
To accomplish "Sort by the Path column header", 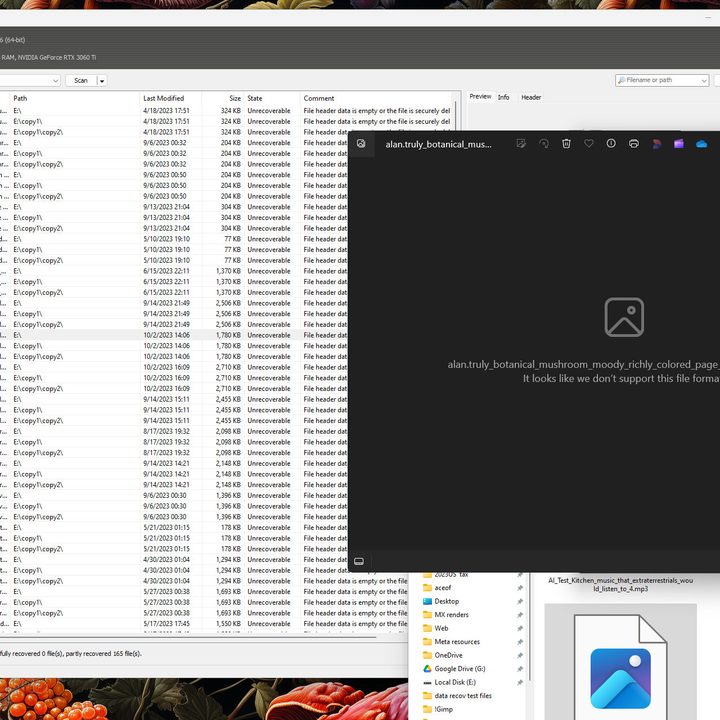I will [x=75, y=98].
